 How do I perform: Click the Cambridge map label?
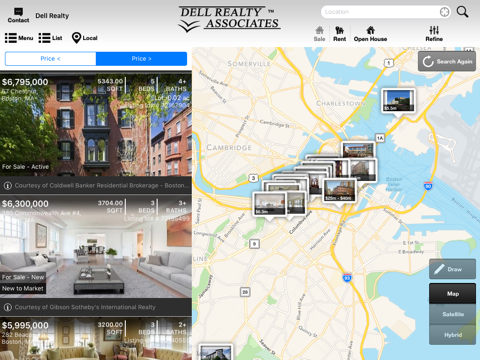pos(229,147)
